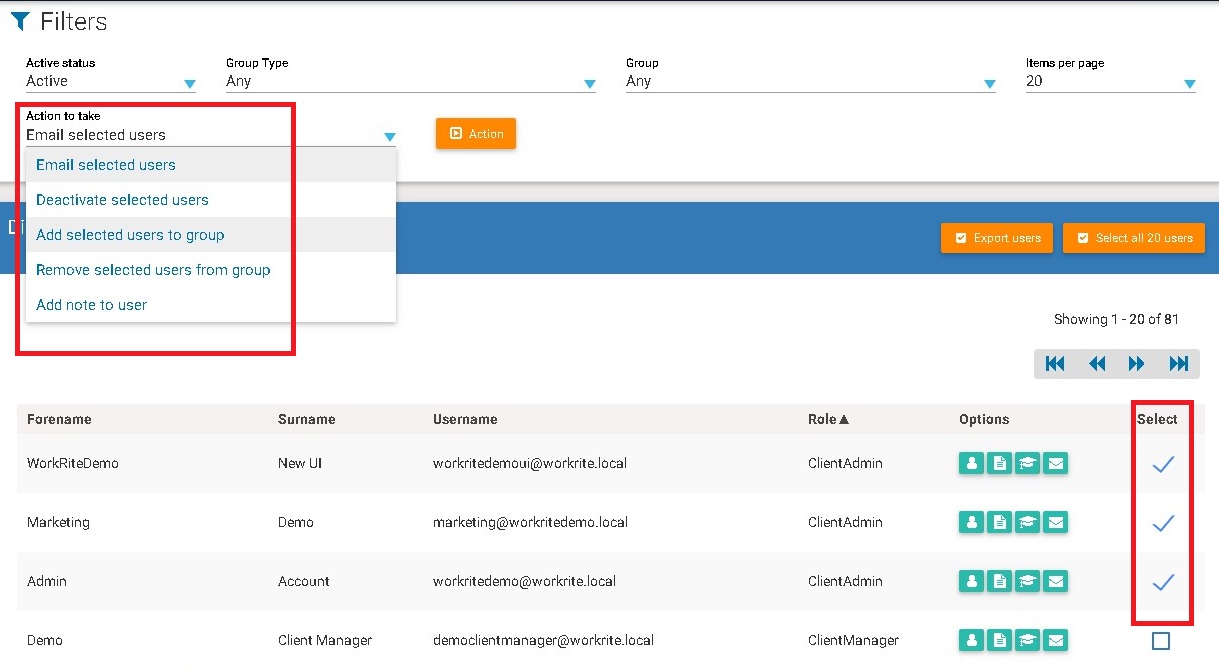The height and width of the screenshot is (669, 1219).
Task: Choose 'Deactivate selected users' option
Action: pos(122,200)
